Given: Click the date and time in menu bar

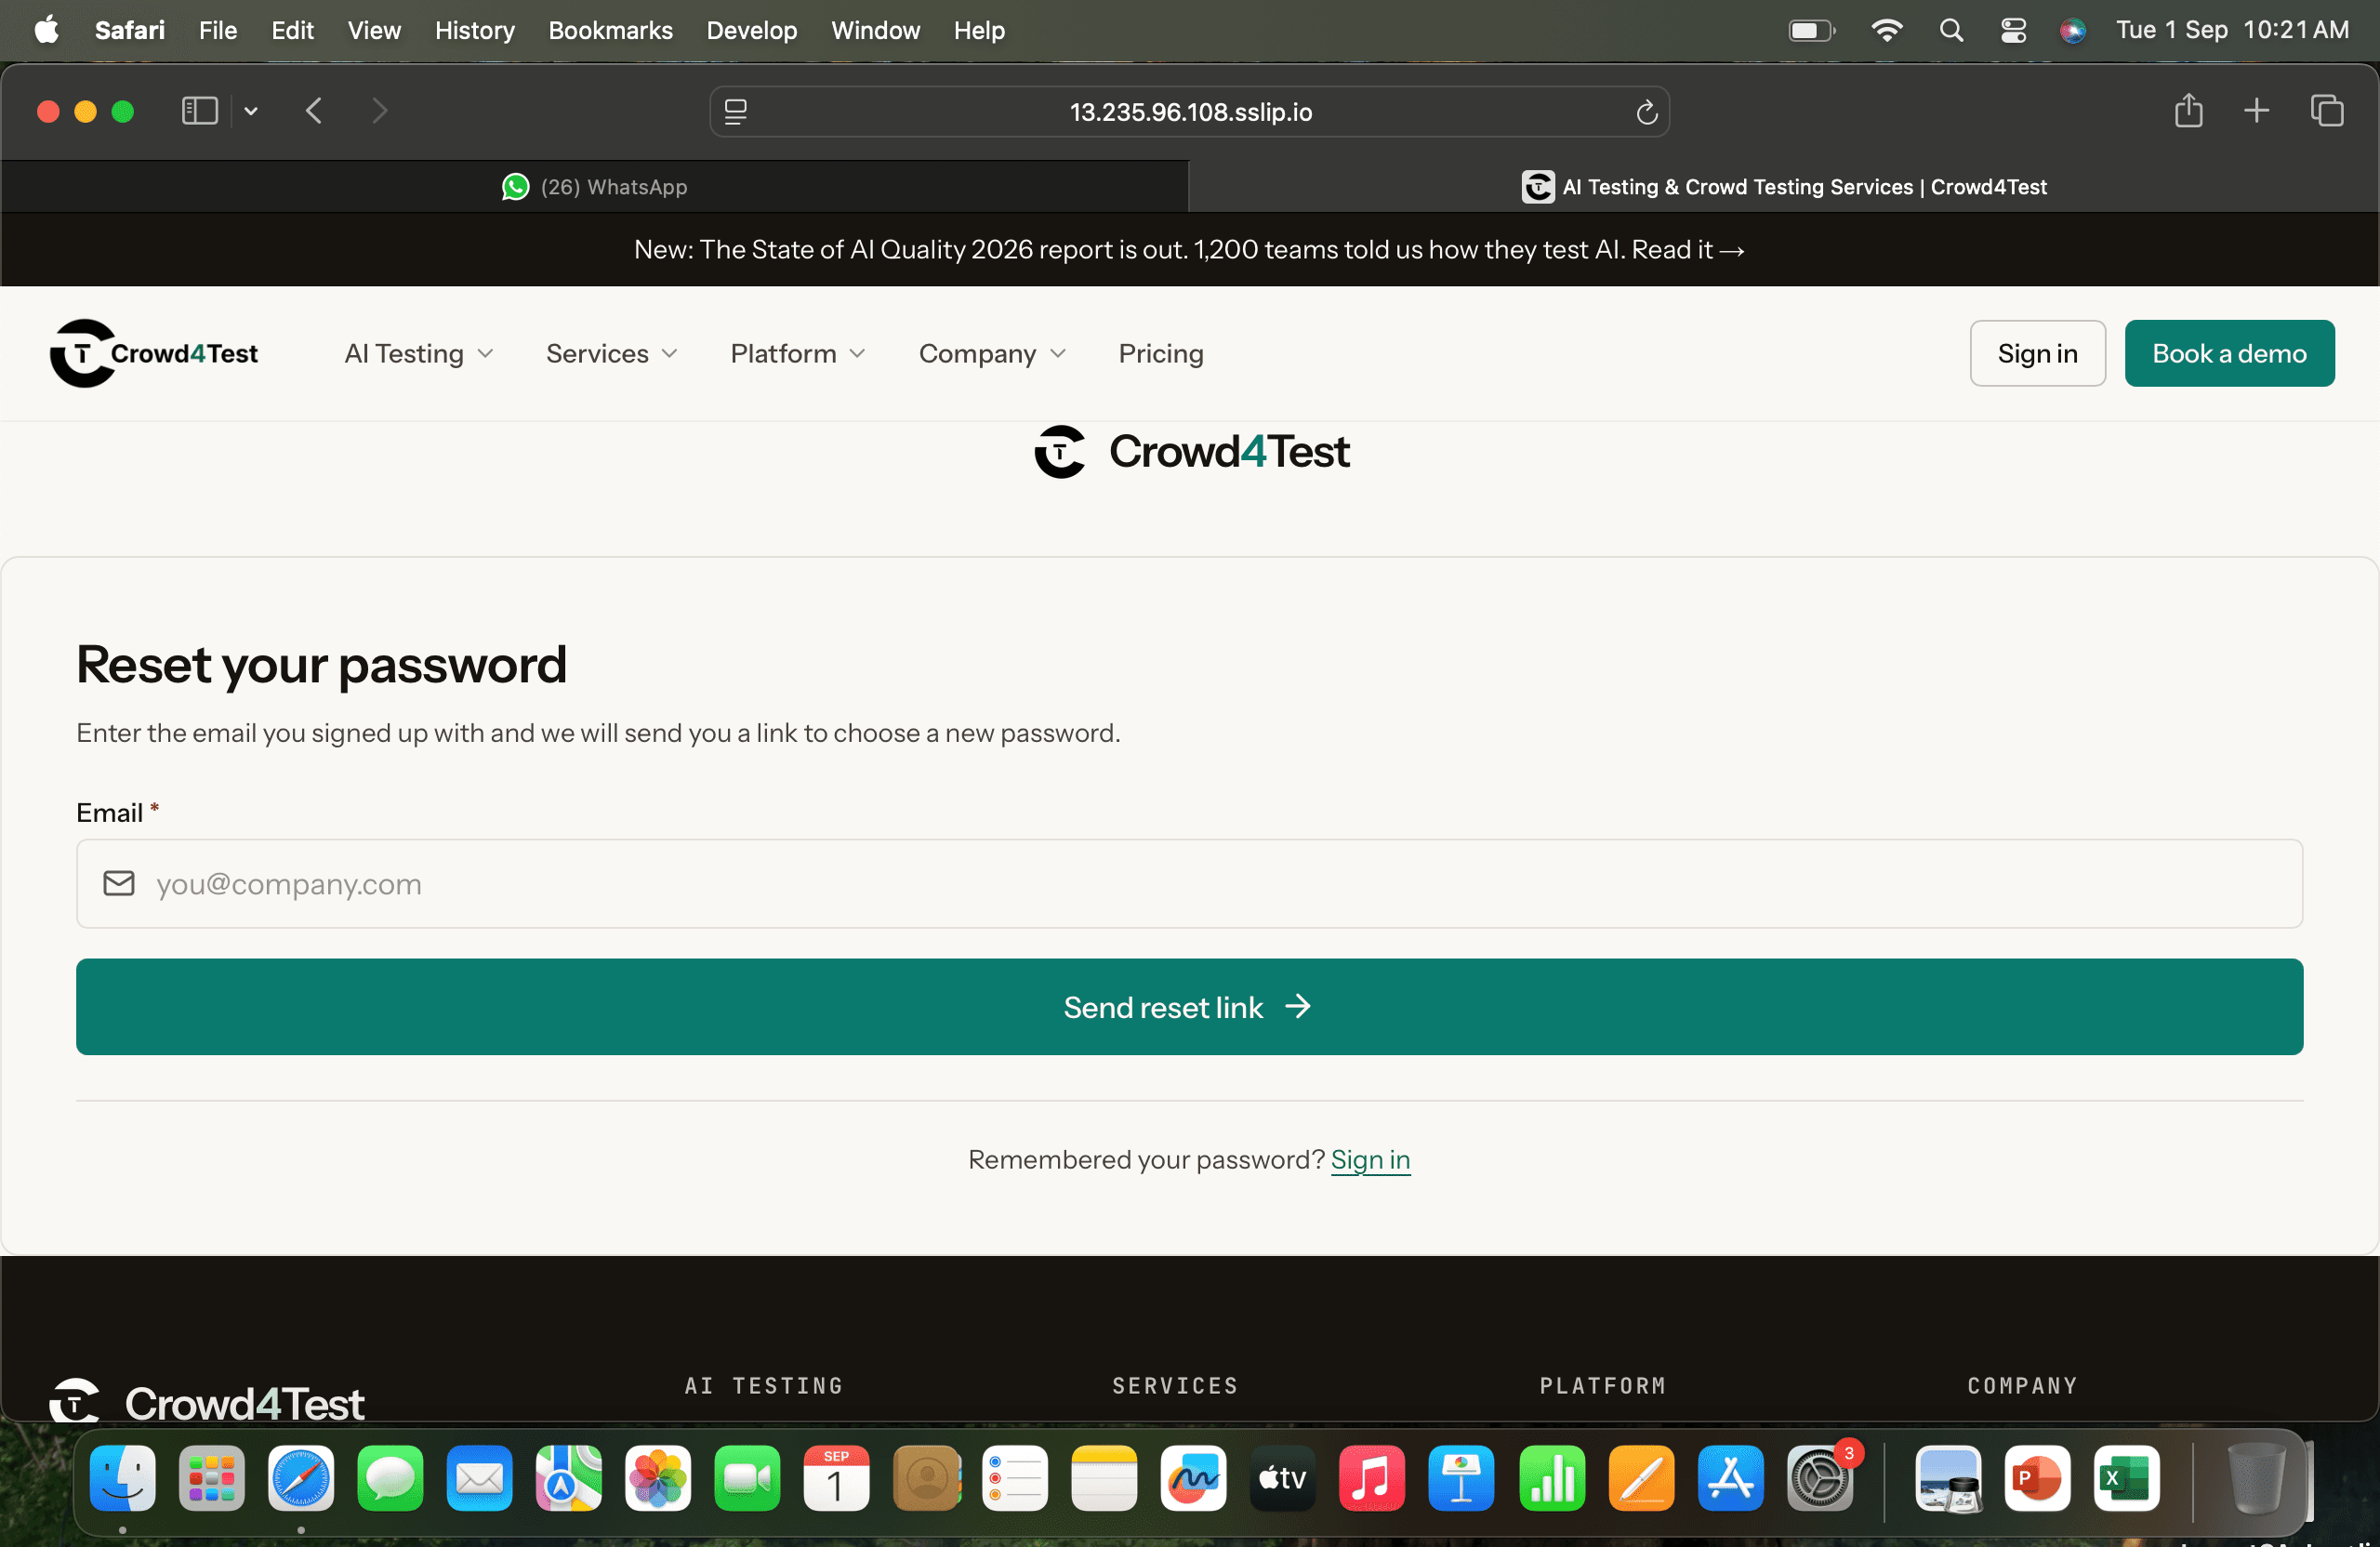Looking at the screenshot, I should pyautogui.click(x=2232, y=30).
